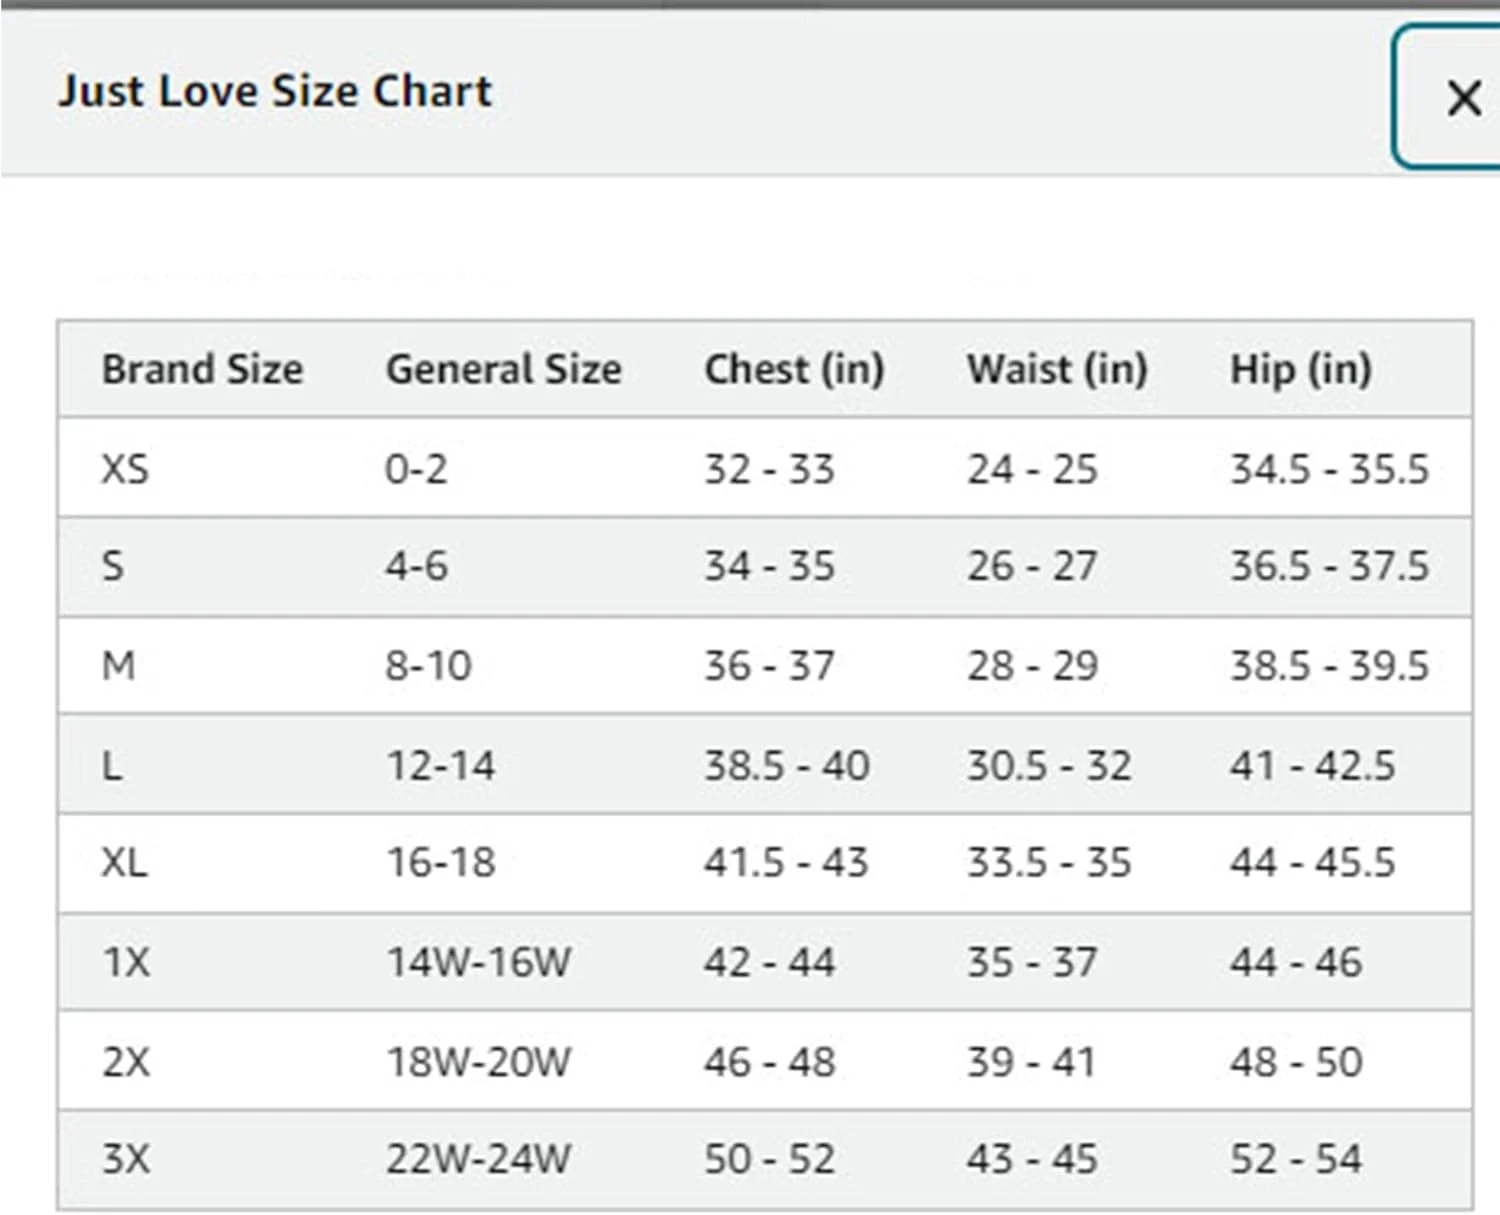The image size is (1500, 1215).
Task: Select waist value 39 - 41
Action: click(1031, 1061)
